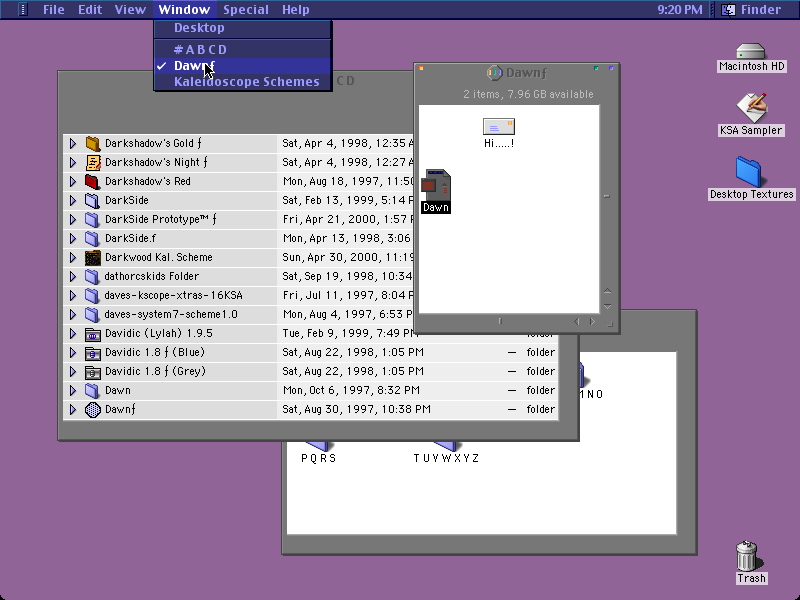This screenshot has width=800, height=600.
Task: Expand the Davidic (Lylah) 1.9.5 triangle
Action: click(73, 334)
